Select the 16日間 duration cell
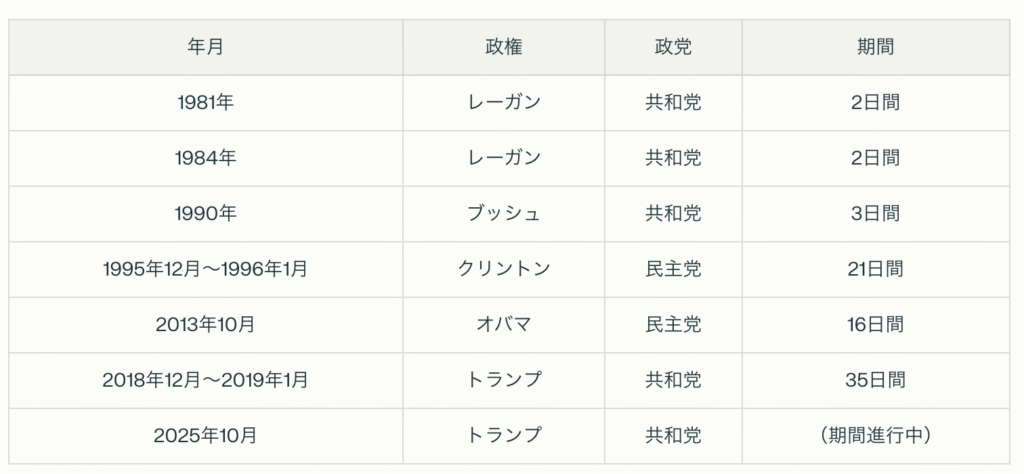This screenshot has width=1024, height=474. click(x=875, y=324)
